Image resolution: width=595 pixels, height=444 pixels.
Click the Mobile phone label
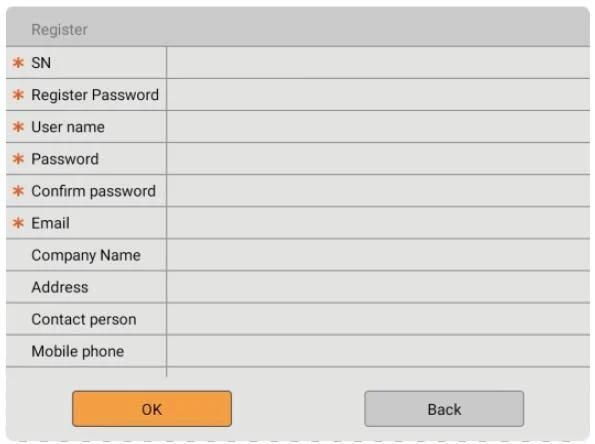(78, 351)
